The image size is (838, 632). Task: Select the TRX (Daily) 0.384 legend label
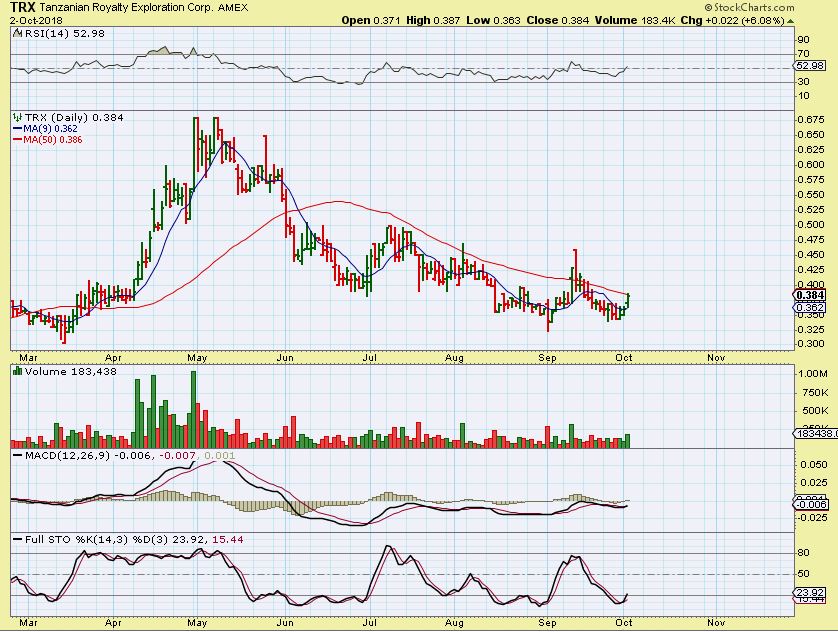(74, 118)
